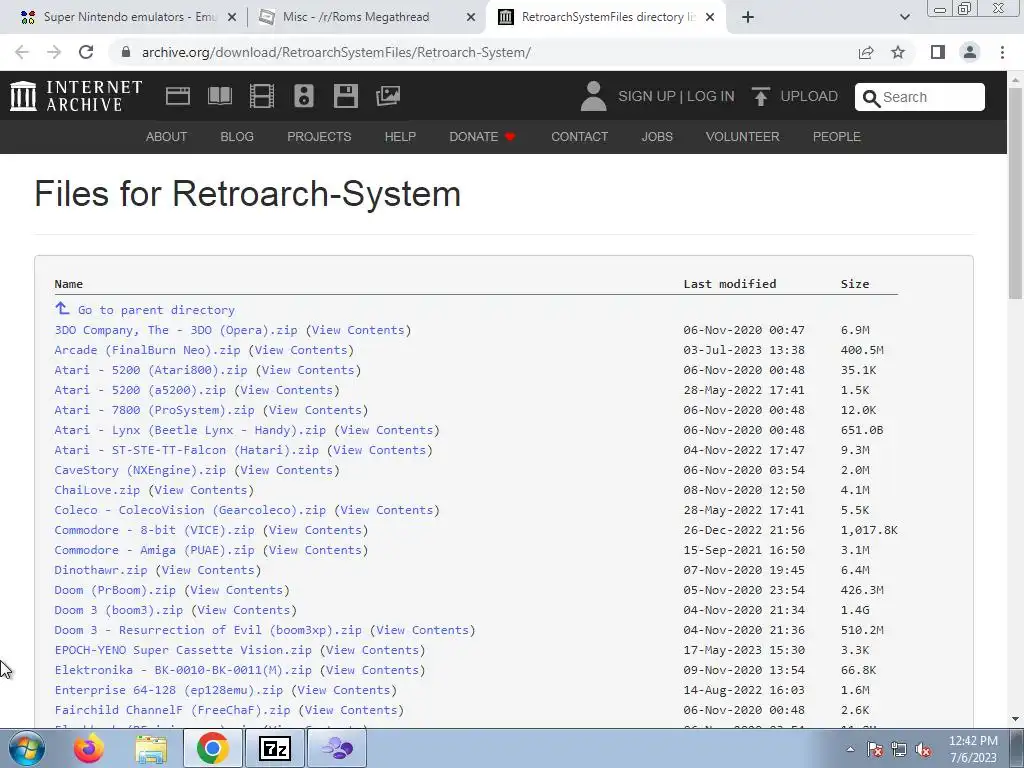View contents of ChaiLove.zip

pos(200,490)
